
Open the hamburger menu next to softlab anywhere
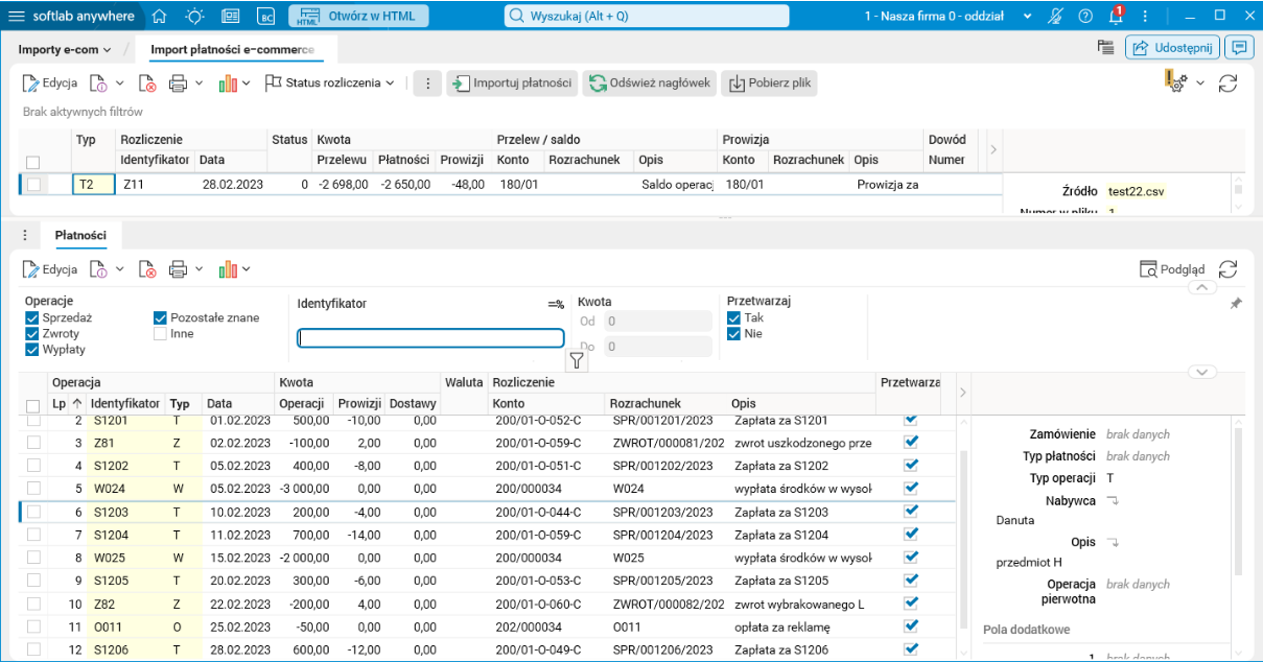(16, 16)
